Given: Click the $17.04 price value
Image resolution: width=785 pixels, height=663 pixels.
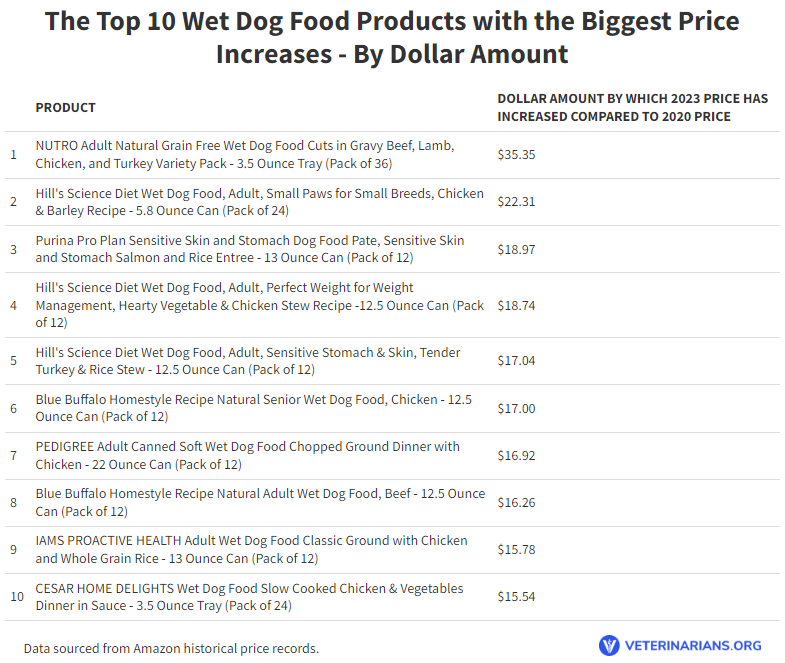Looking at the screenshot, I should coord(516,361).
